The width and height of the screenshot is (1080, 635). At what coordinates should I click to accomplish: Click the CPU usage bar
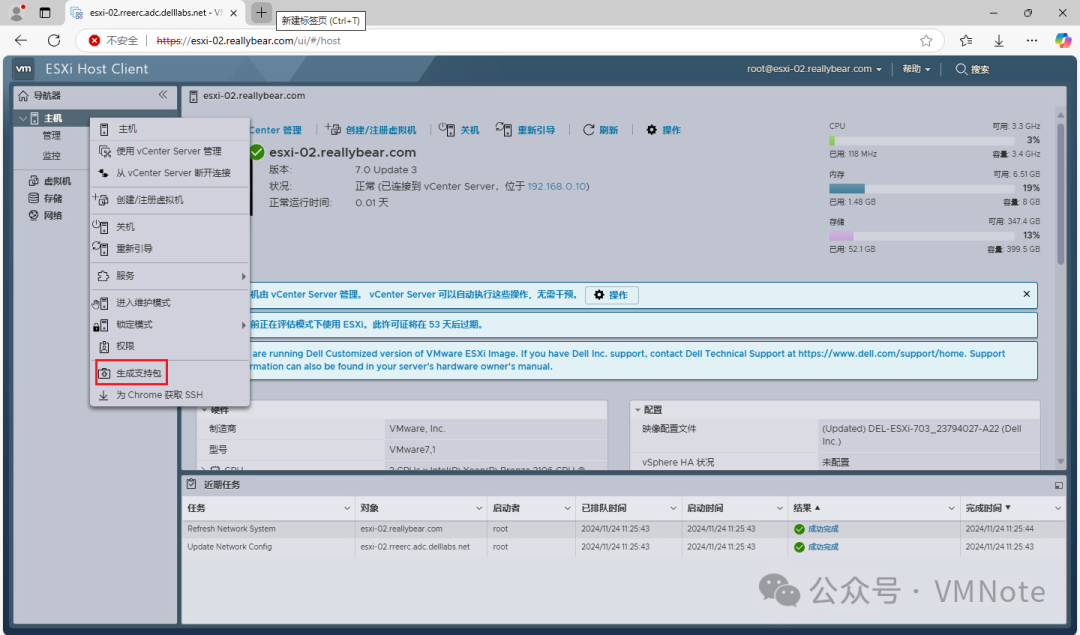(x=921, y=140)
